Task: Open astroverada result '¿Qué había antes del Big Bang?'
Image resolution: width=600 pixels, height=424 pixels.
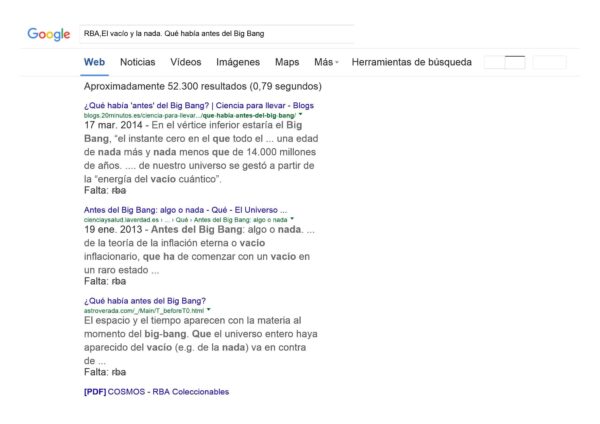Action: coord(145,301)
